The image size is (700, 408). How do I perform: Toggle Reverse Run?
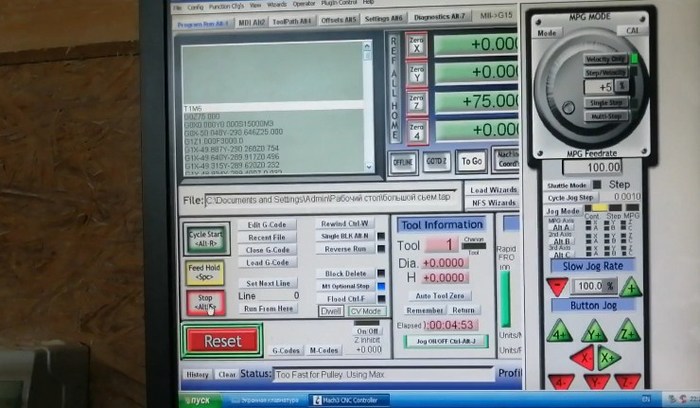345,249
